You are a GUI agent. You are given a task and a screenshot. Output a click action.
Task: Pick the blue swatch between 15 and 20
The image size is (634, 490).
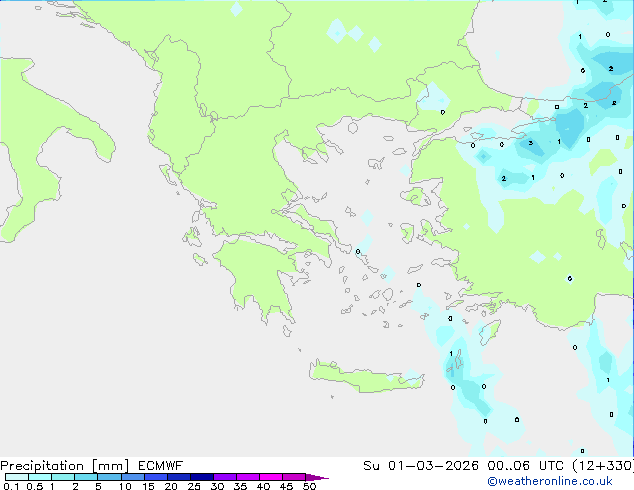156,477
